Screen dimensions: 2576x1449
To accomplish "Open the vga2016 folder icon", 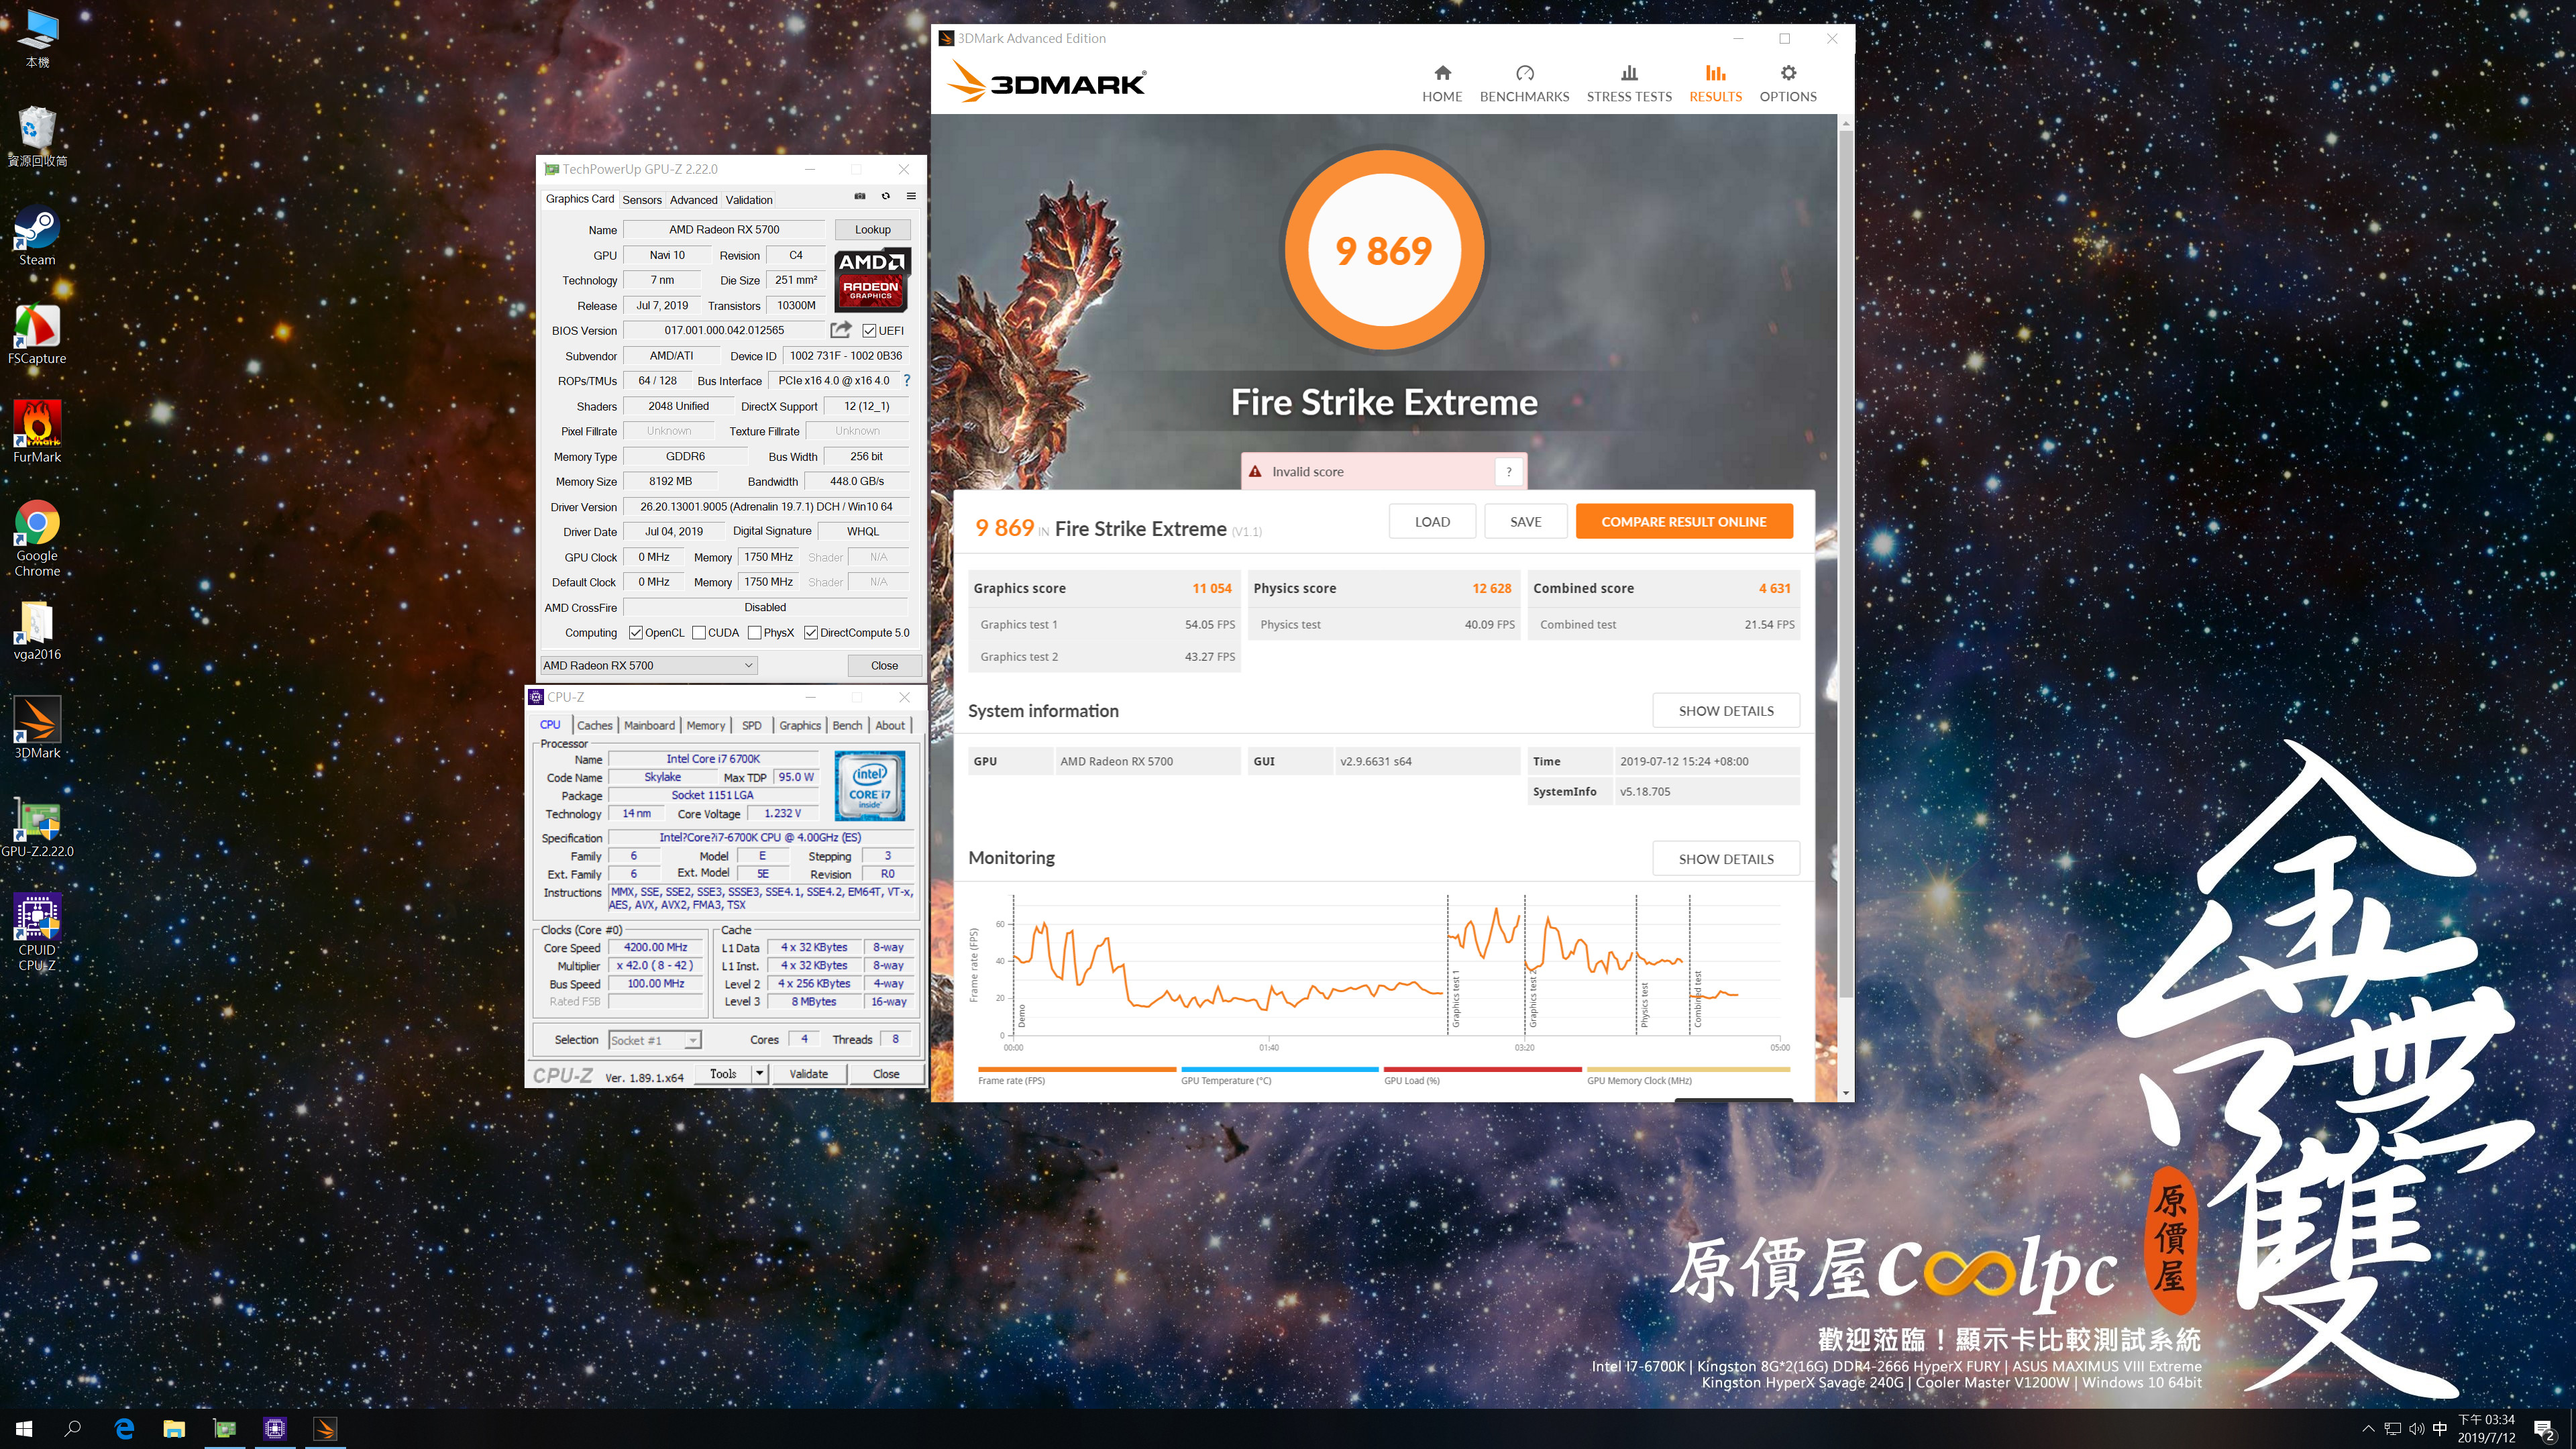I will tap(37, 631).
